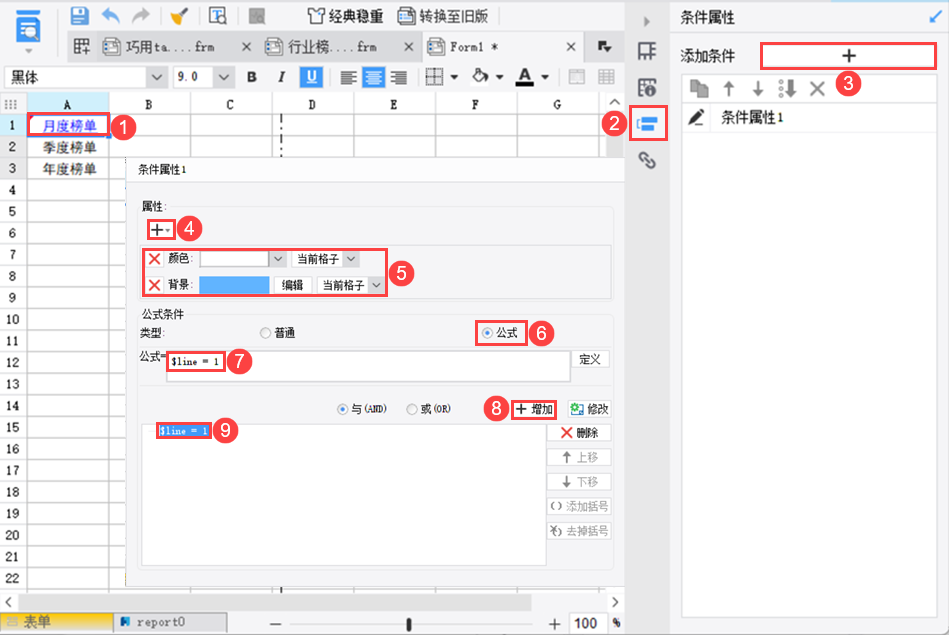Choose the 与(AND) radio option
The image size is (949, 635).
pyautogui.click(x=343, y=409)
